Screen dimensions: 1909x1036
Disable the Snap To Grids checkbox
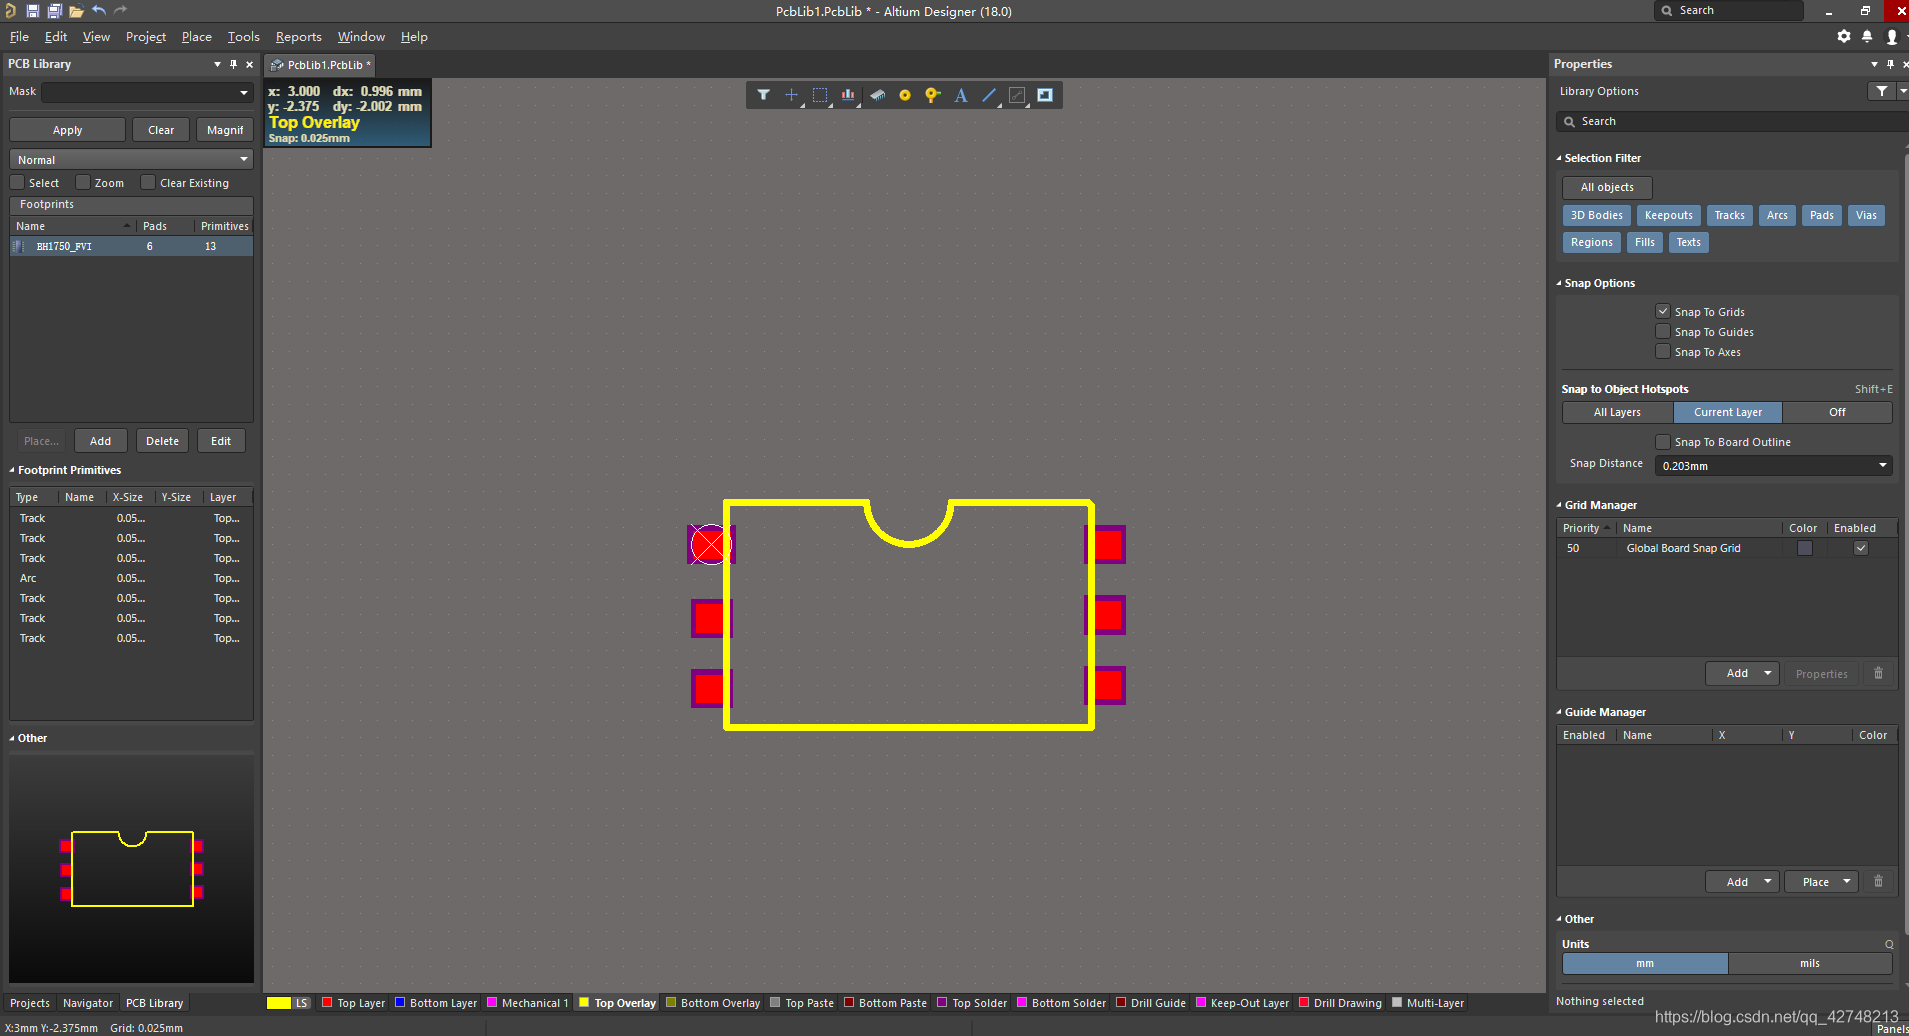(x=1662, y=311)
